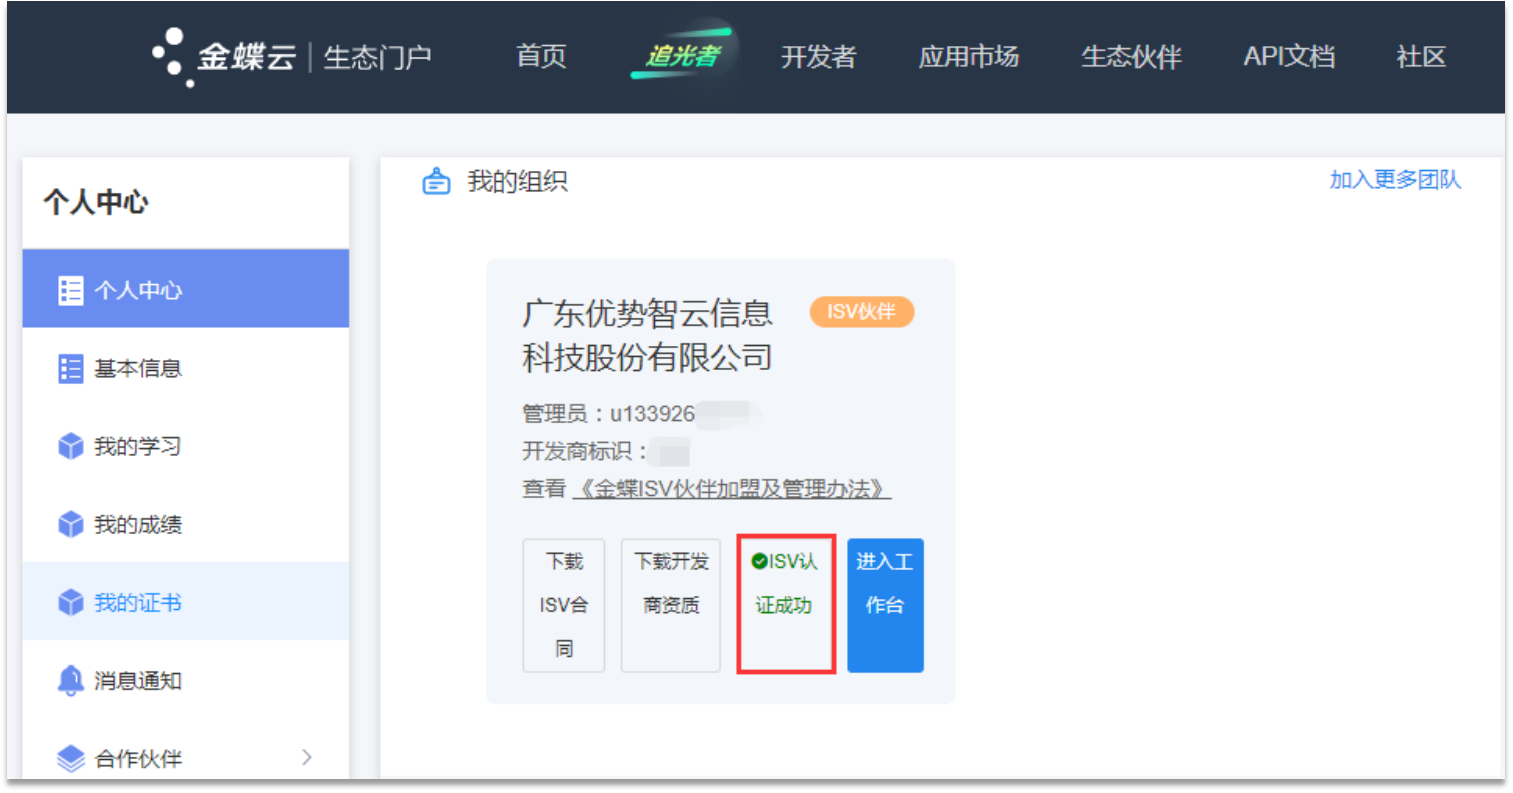The height and width of the screenshot is (793, 1513).
Task: Click the company name 广东优势智云信息科技股份有限公司
Action: [x=647, y=335]
